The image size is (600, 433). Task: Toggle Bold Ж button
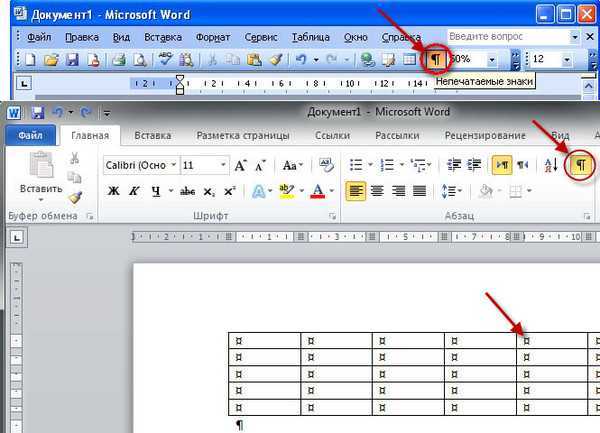[113, 190]
